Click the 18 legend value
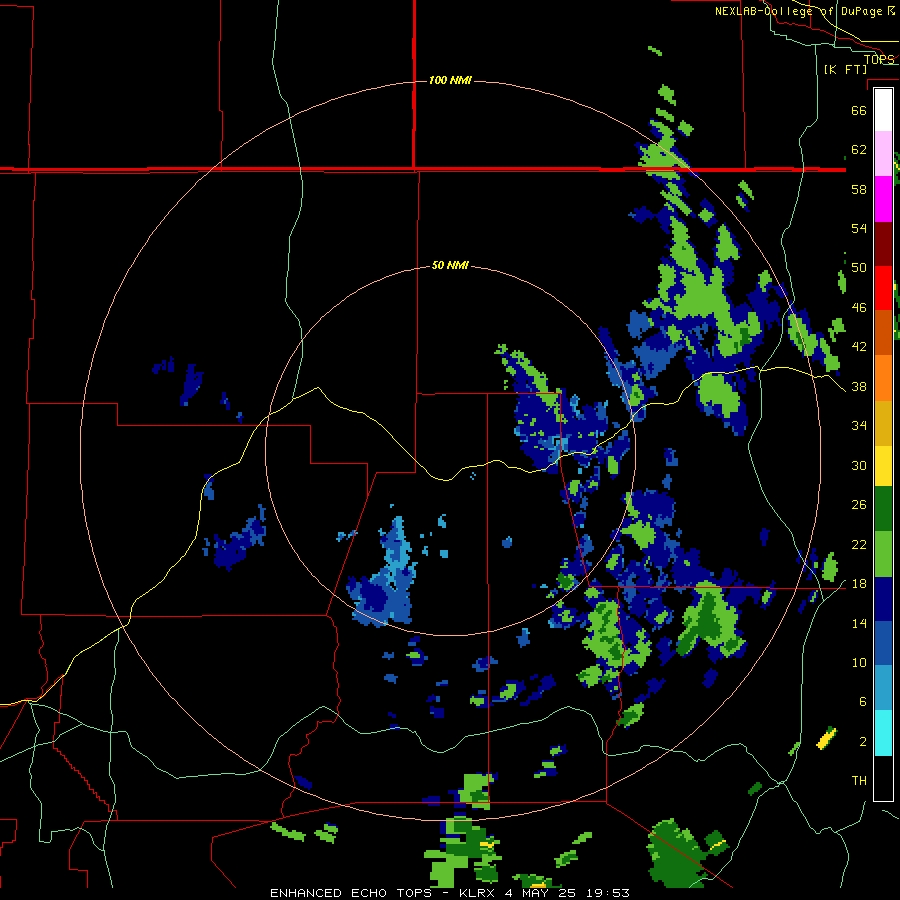The height and width of the screenshot is (900, 900). click(859, 584)
